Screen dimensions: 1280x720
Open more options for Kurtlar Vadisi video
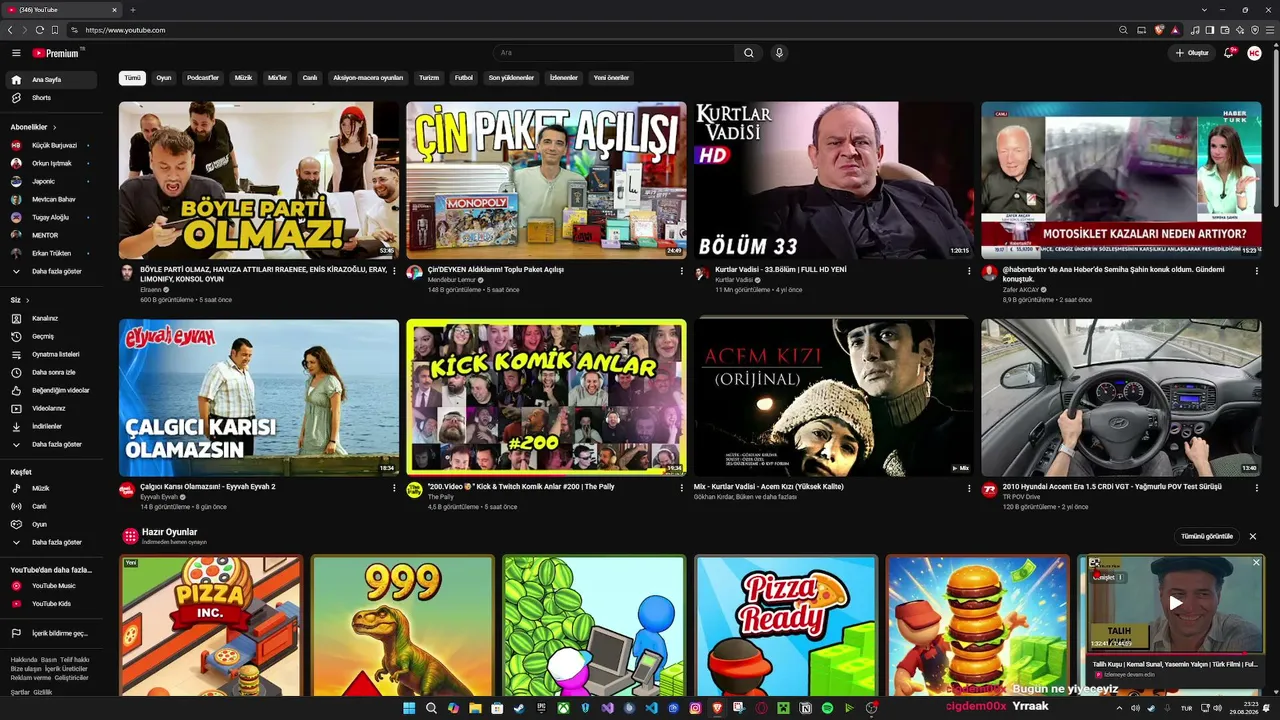tap(969, 271)
